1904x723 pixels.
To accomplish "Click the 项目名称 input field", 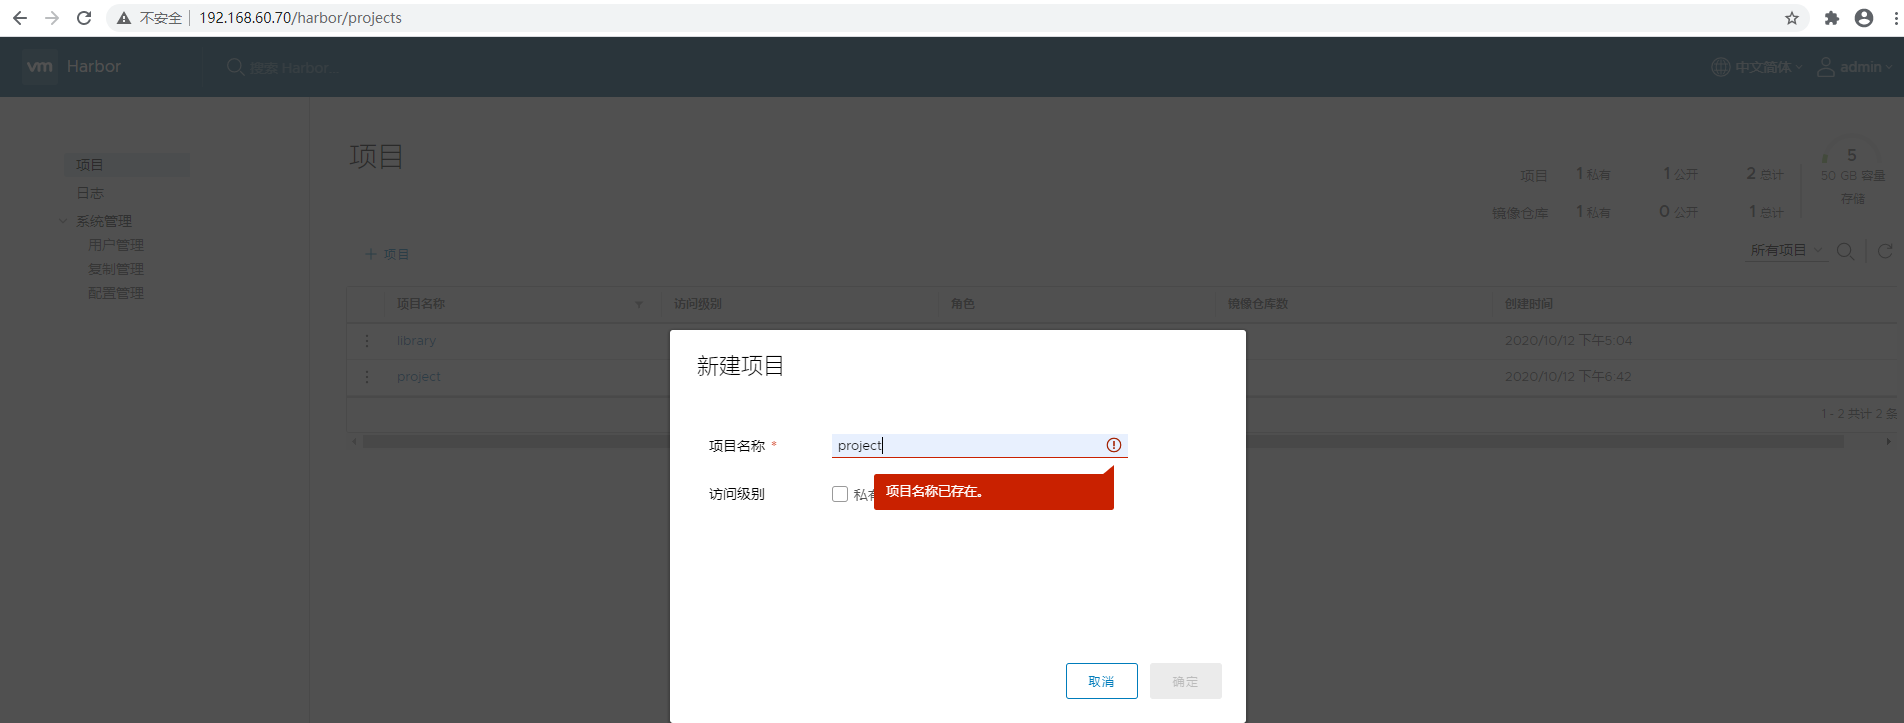I will [980, 445].
